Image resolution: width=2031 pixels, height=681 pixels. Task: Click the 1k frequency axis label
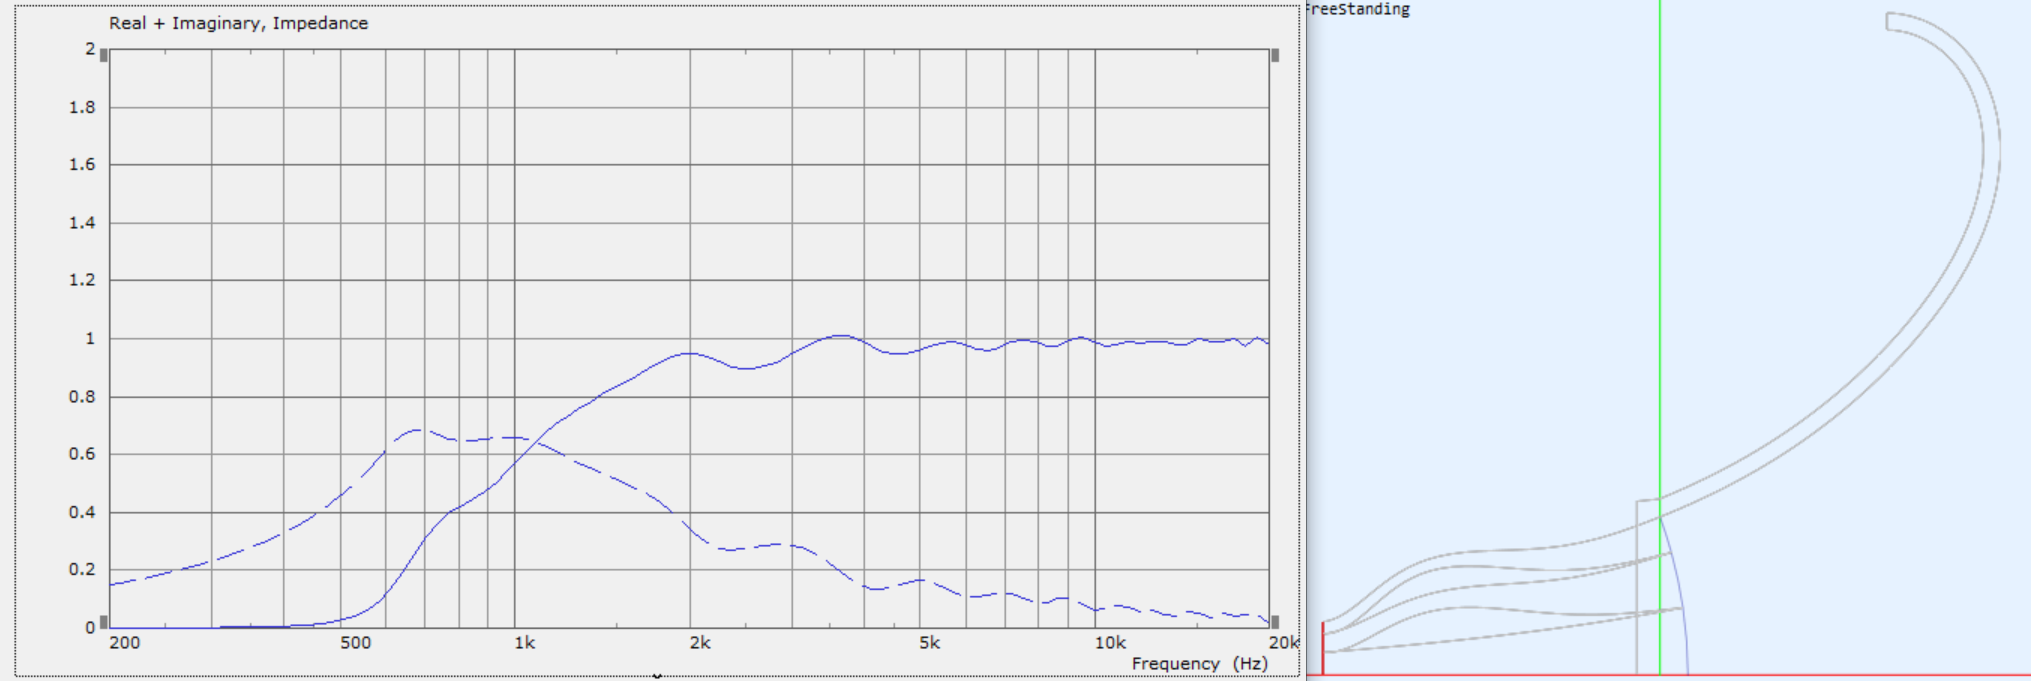click(x=524, y=643)
